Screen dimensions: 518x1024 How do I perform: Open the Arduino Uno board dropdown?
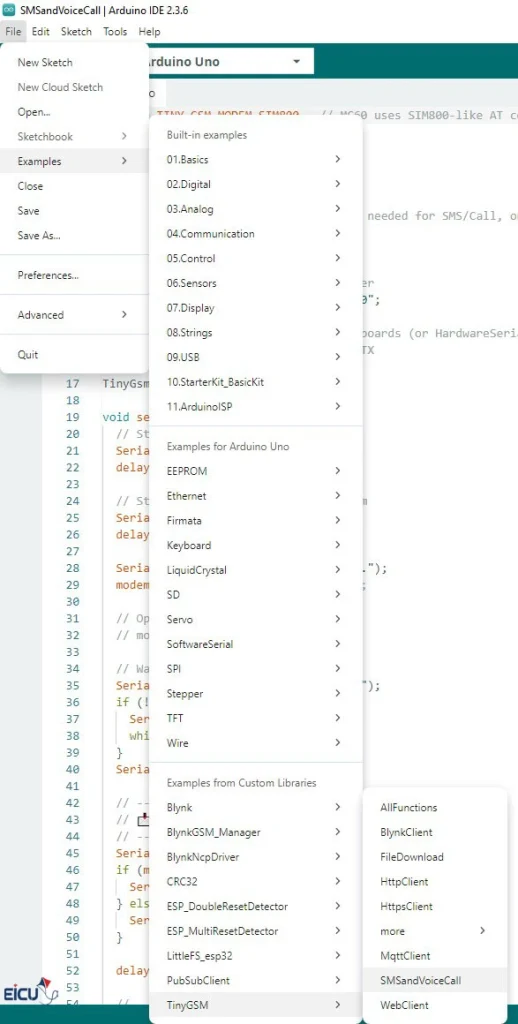pos(229,62)
